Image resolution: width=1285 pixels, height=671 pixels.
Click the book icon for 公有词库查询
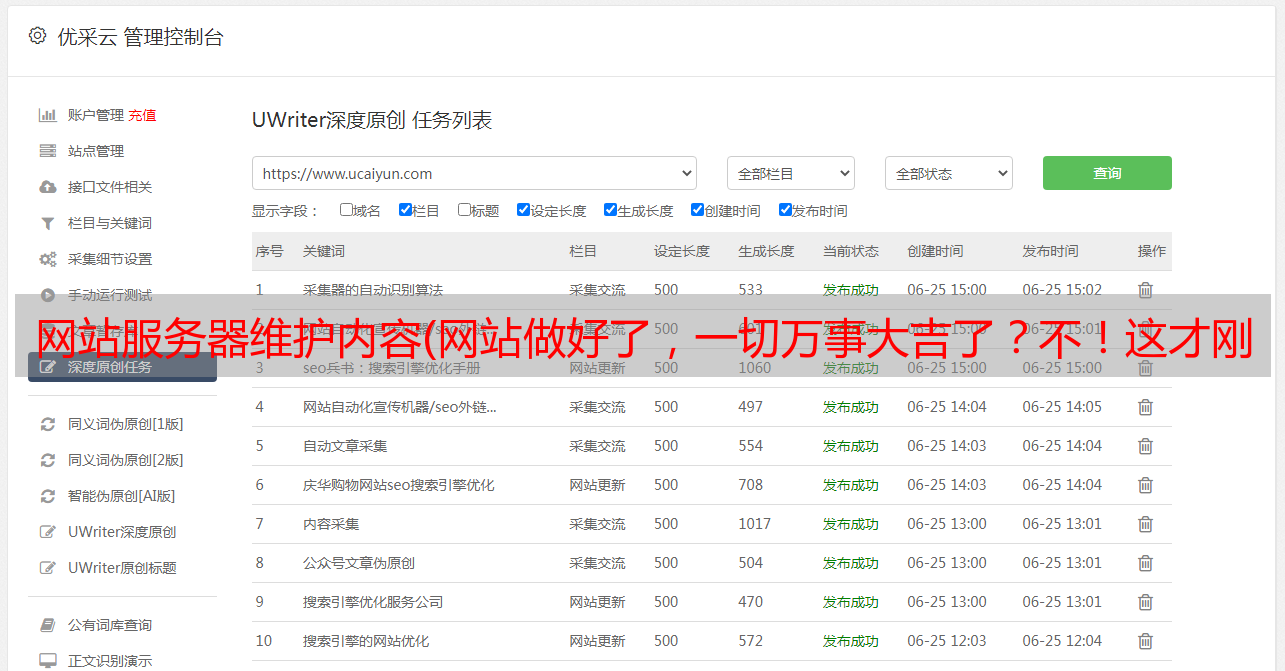tap(47, 625)
